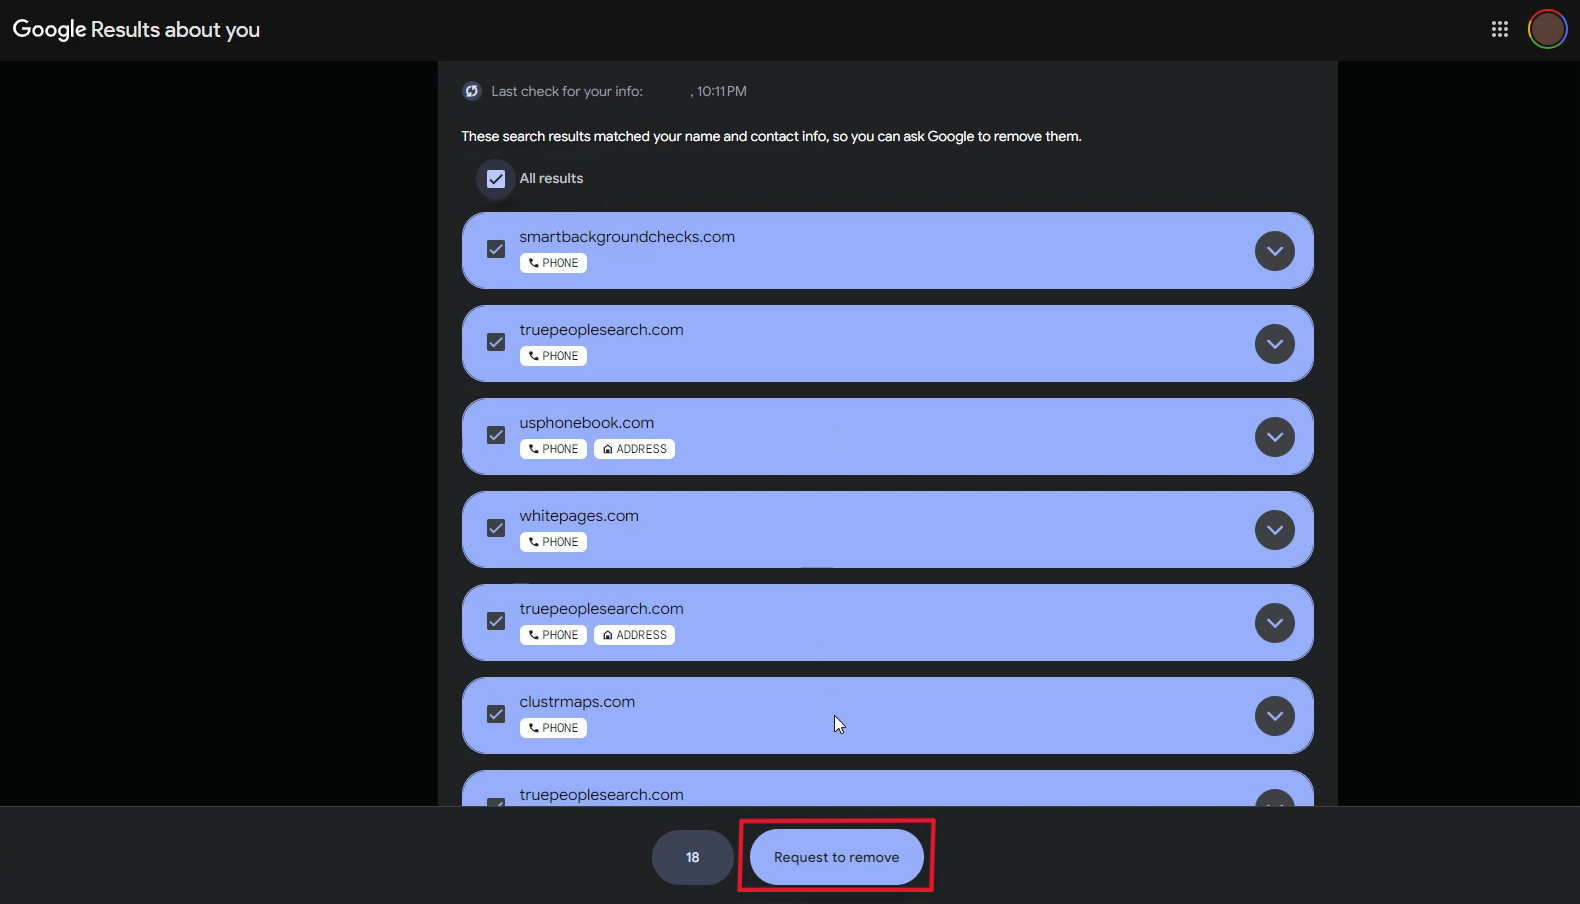Click the Google Results about you title
1580x904 pixels.
coord(136,29)
